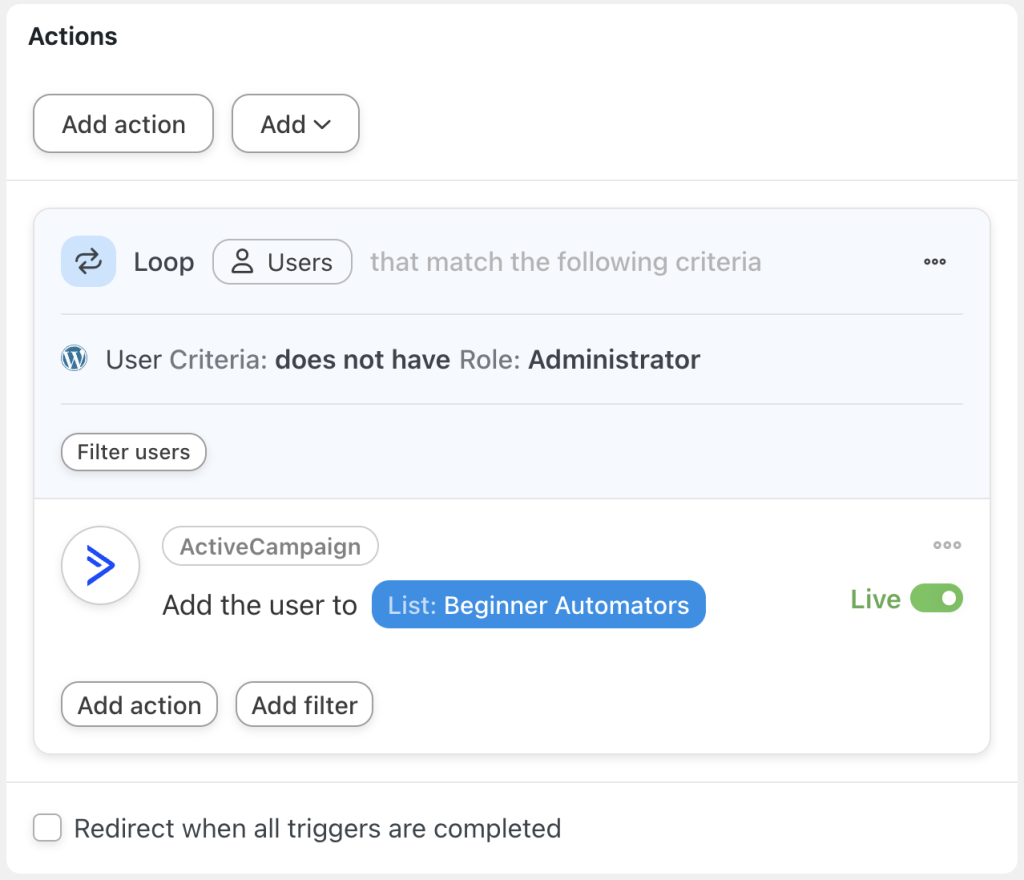Image resolution: width=1024 pixels, height=880 pixels.
Task: Open the List: Beginner Automators selector
Action: [x=538, y=604]
